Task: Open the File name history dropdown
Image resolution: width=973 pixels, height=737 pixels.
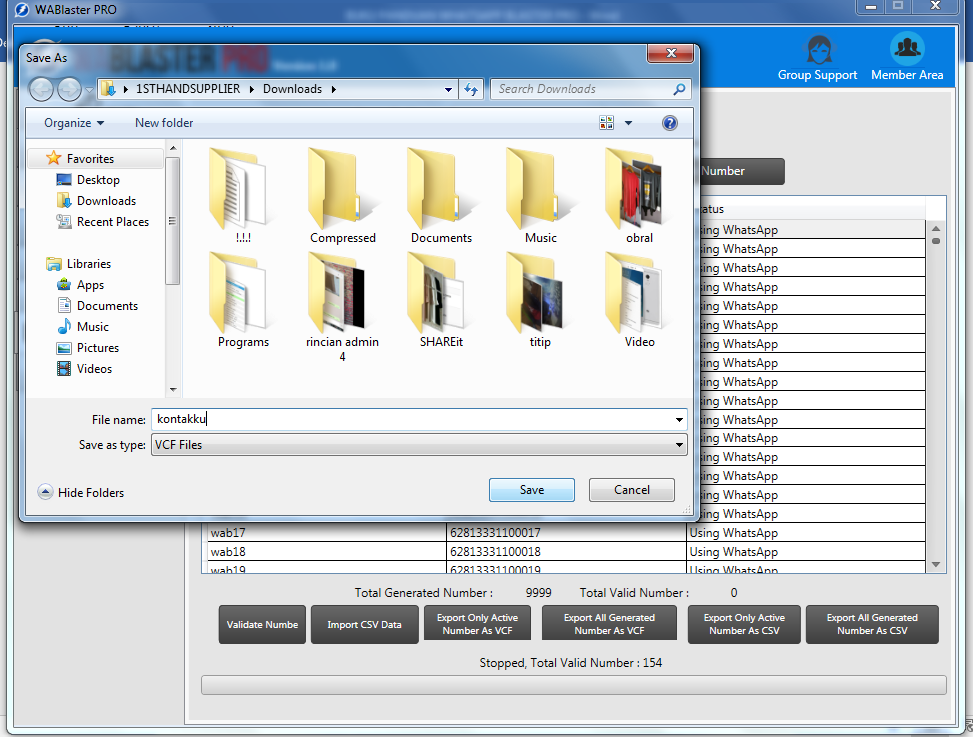Action: point(679,420)
